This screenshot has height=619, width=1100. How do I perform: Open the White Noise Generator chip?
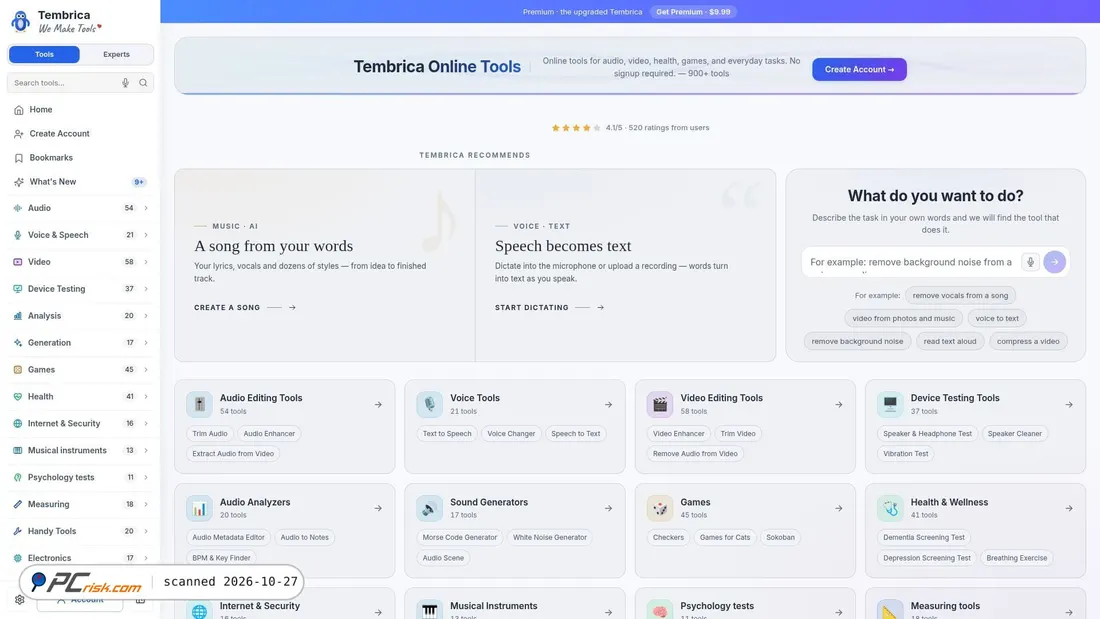pyautogui.click(x=549, y=538)
